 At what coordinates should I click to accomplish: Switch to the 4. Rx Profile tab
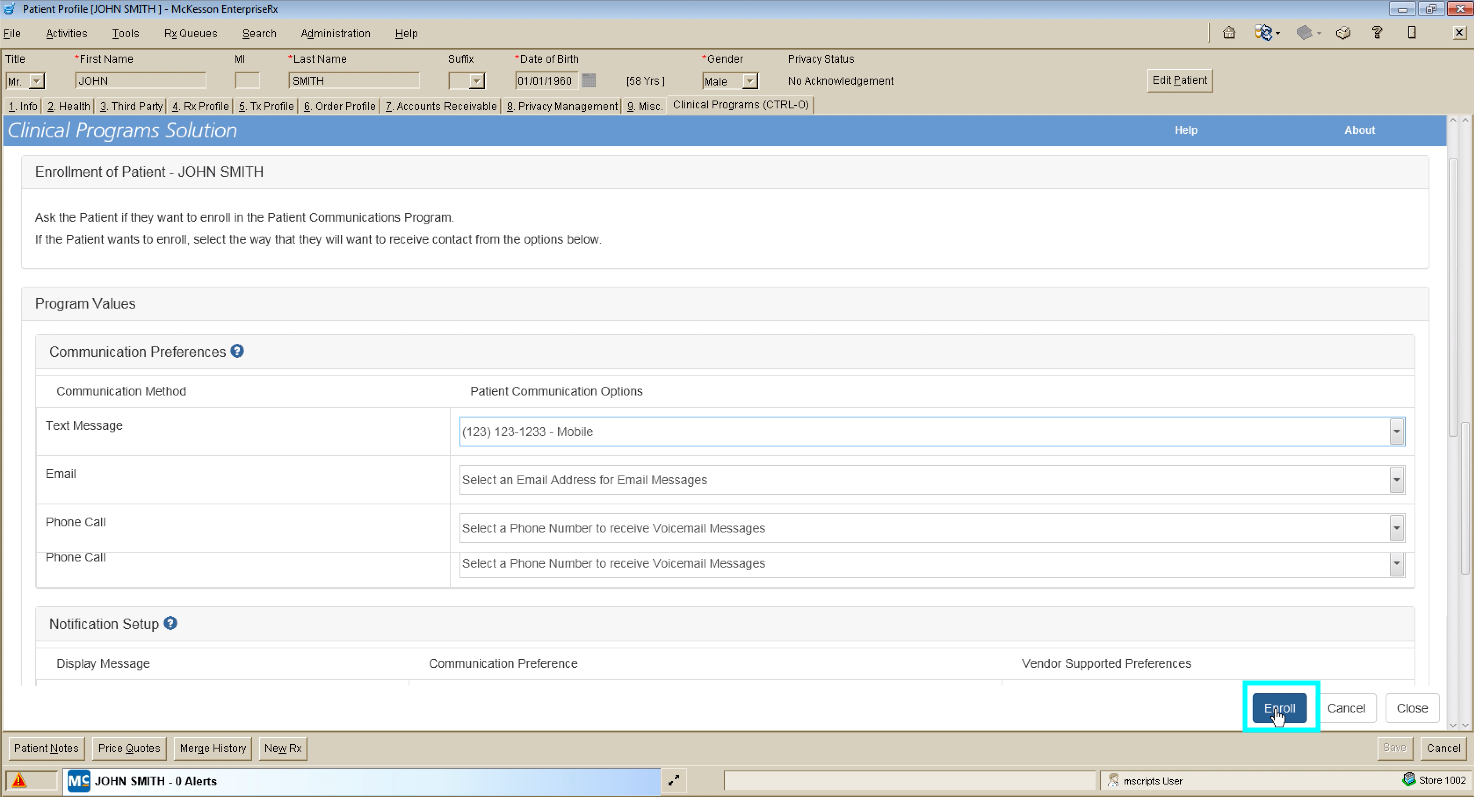tap(200, 106)
